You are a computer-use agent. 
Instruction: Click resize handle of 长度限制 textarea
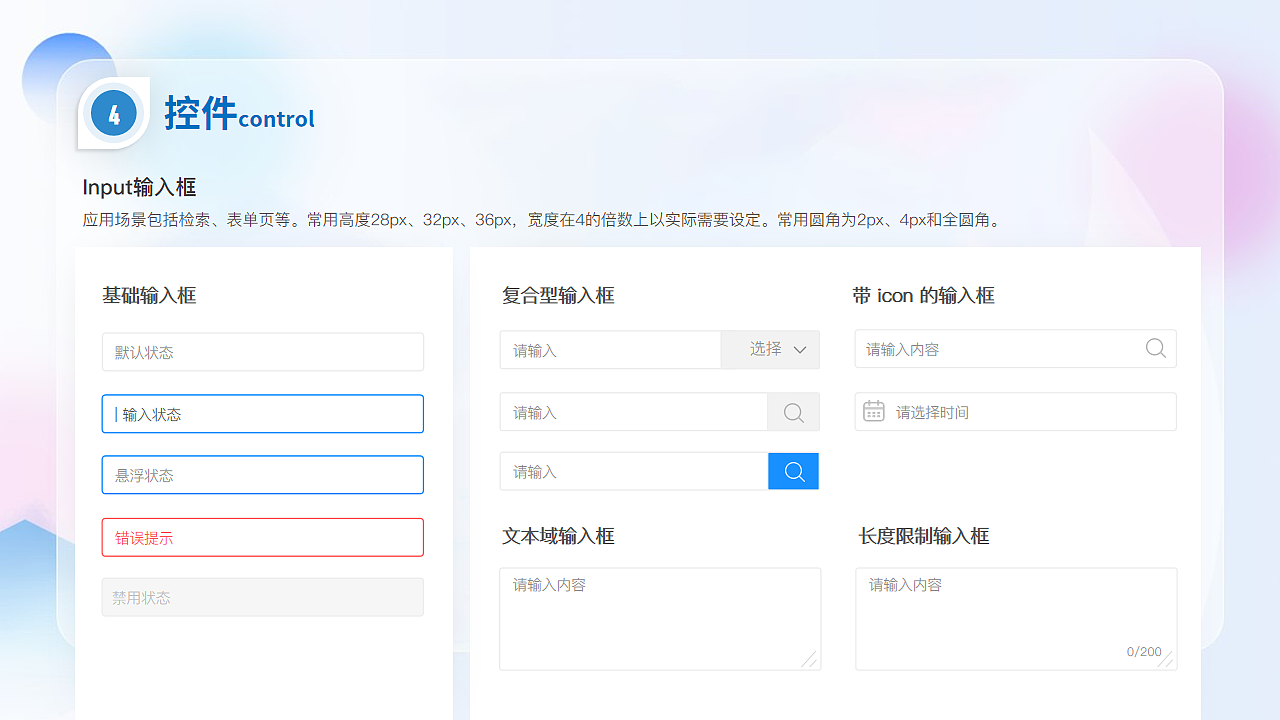pyautogui.click(x=1165, y=659)
